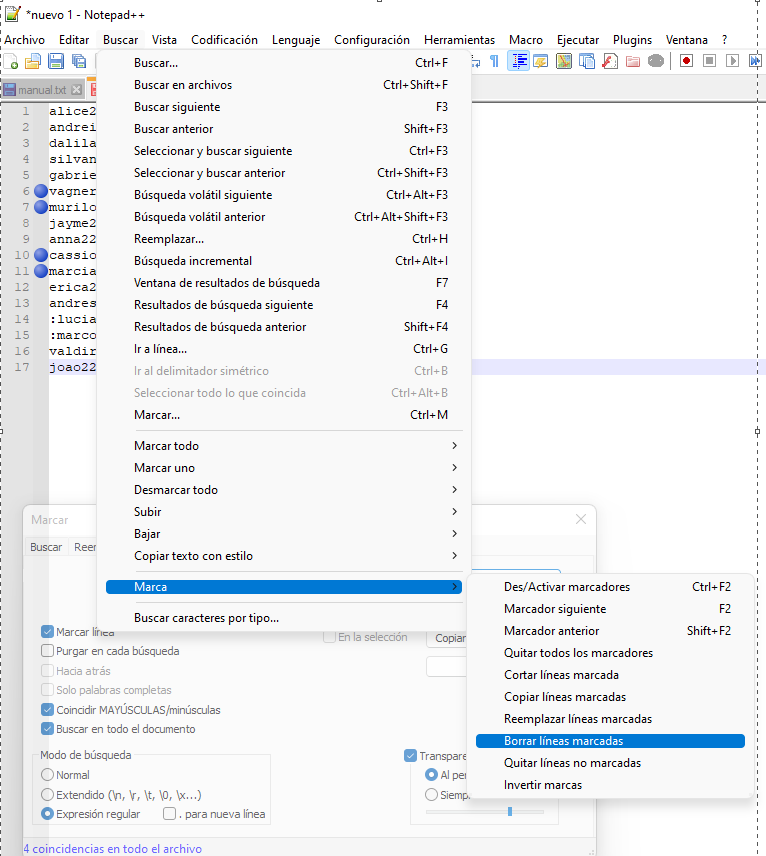Select Expresión regular search mode
Image resolution: width=766 pixels, height=856 pixels.
click(47, 814)
